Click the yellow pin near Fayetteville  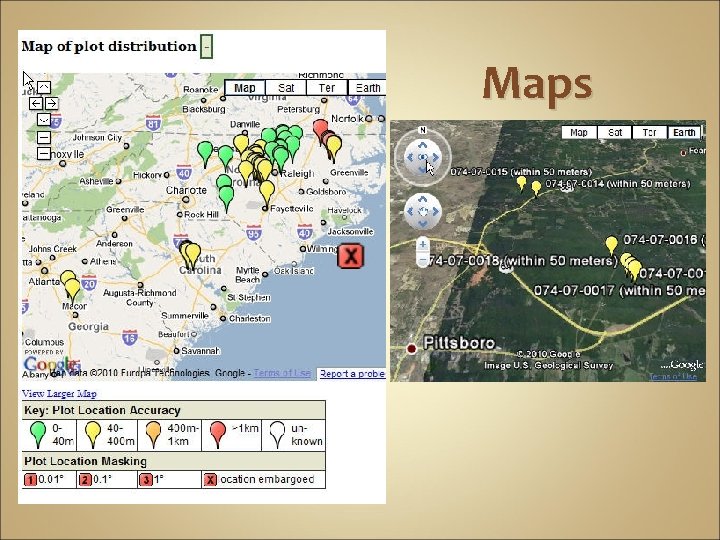(x=267, y=193)
